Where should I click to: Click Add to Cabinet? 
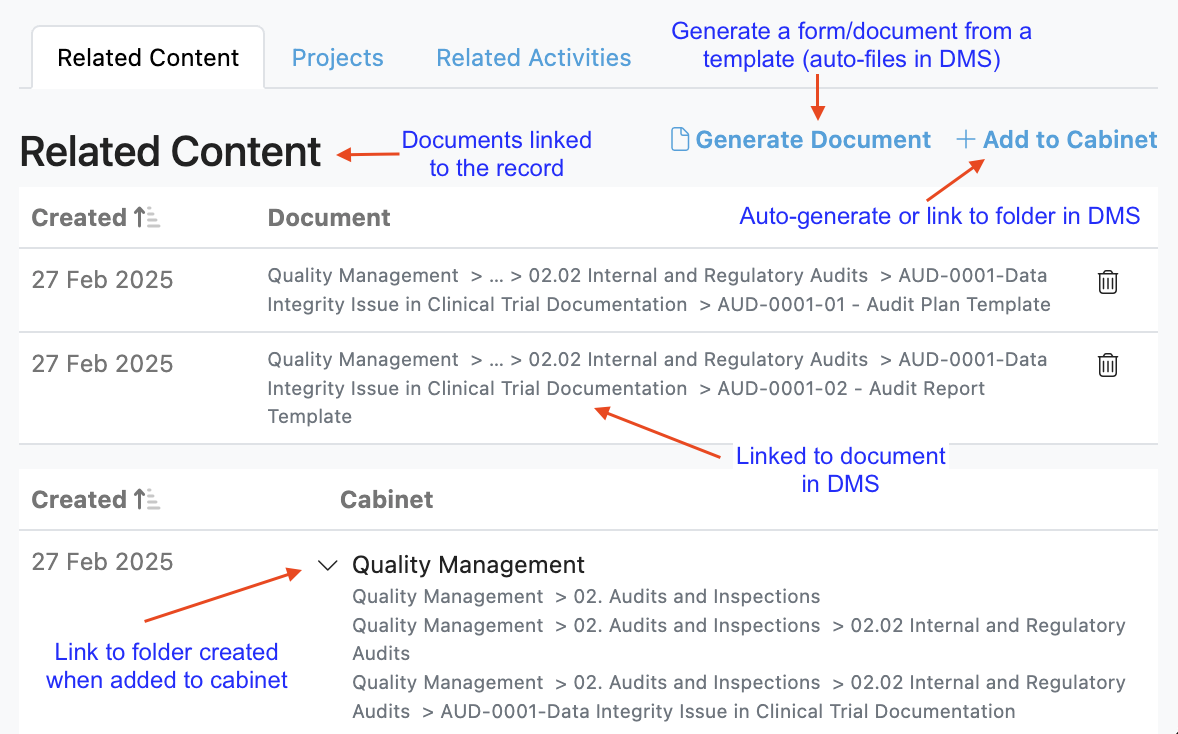pyautogui.click(x=1057, y=140)
